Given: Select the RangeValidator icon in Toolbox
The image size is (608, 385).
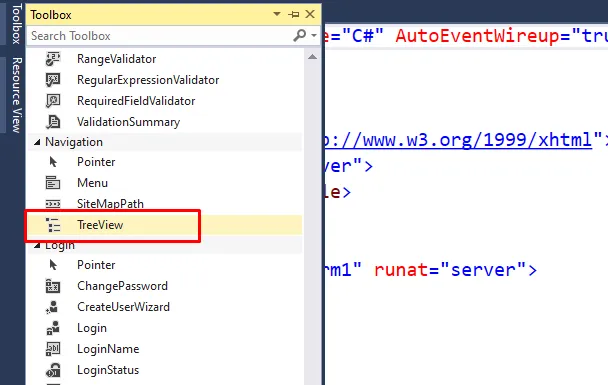Looking at the screenshot, I should click(x=53, y=59).
